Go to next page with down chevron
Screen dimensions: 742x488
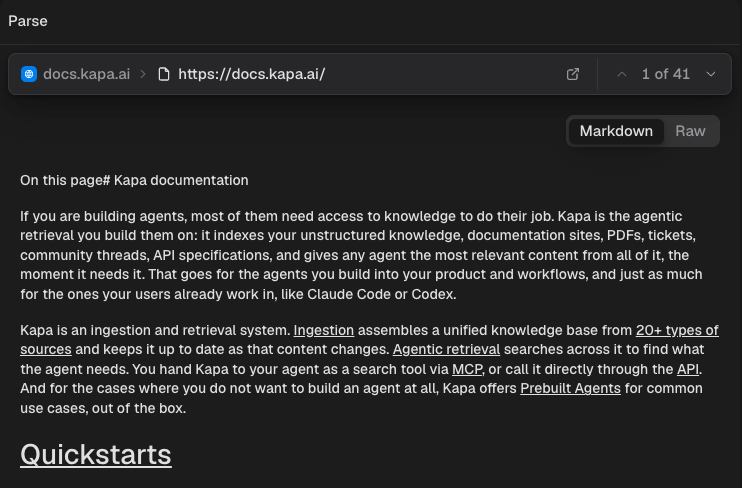(x=710, y=74)
